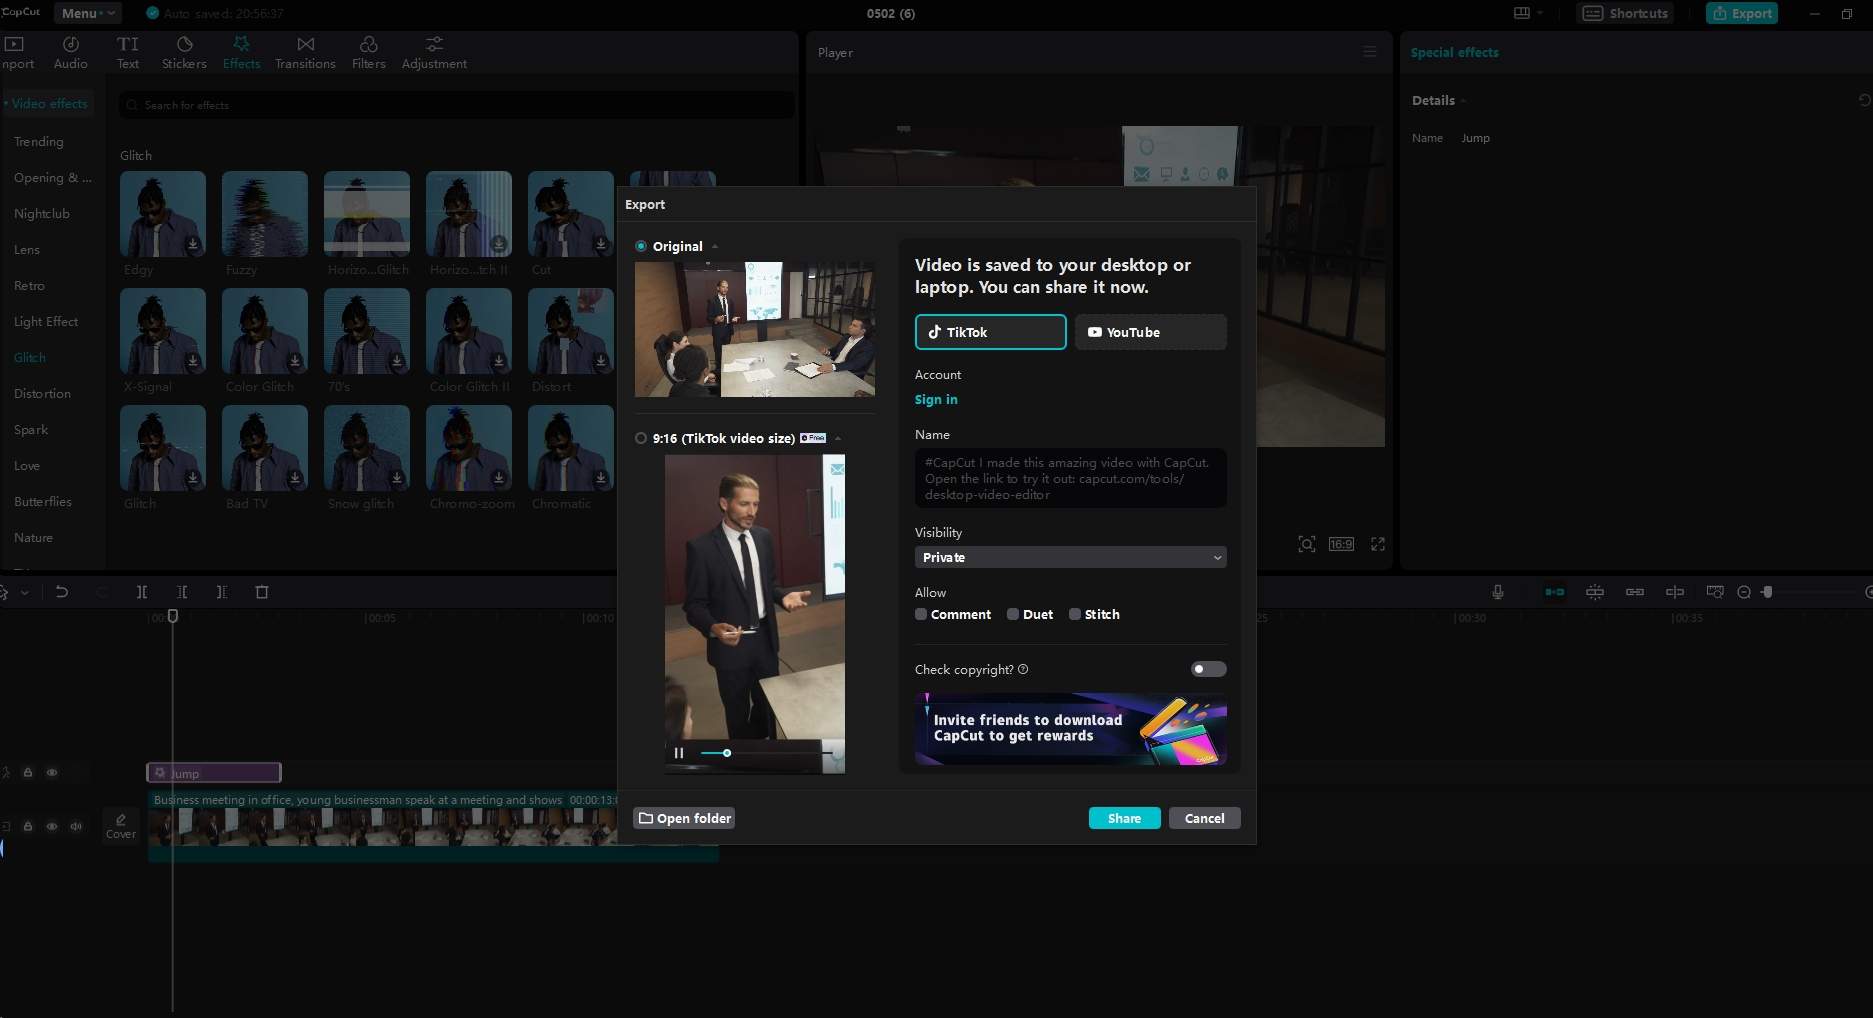Select the Stickers tool icon
Image resolution: width=1873 pixels, height=1018 pixels.
click(184, 44)
